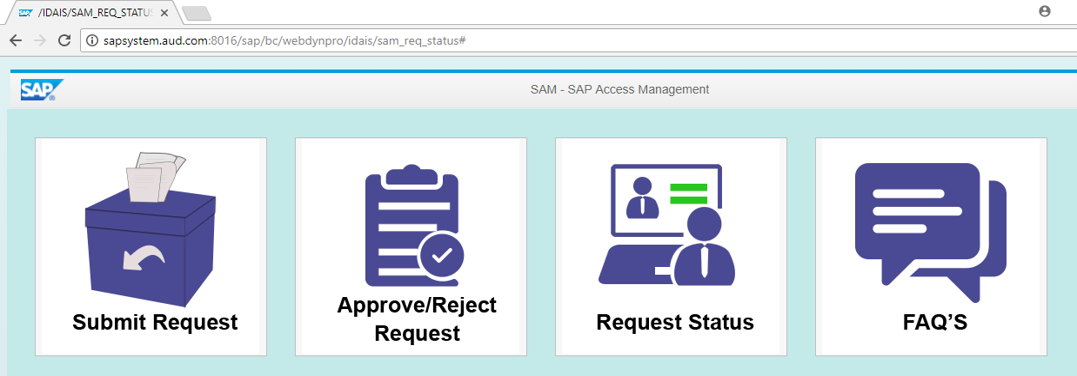Click SAM - SAP Access Management title
Image resolution: width=1077 pixels, height=376 pixels.
click(620, 89)
